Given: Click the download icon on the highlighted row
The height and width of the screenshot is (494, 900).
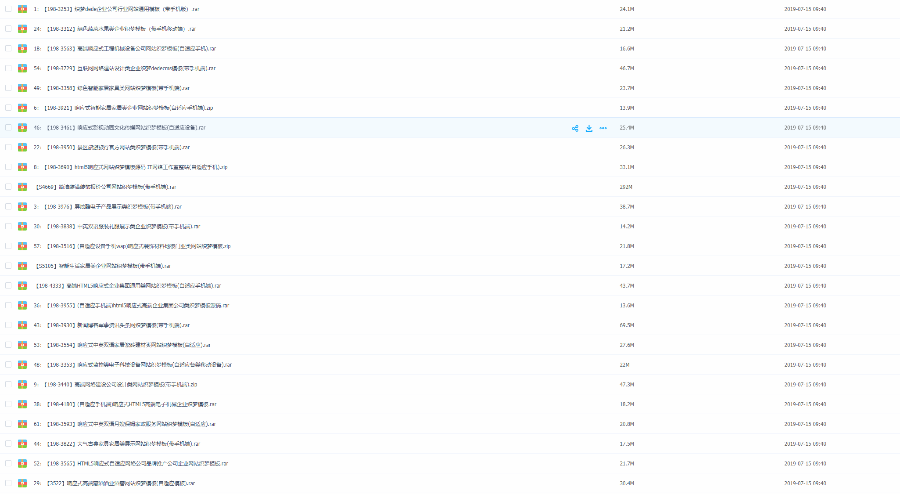Looking at the screenshot, I should (589, 128).
